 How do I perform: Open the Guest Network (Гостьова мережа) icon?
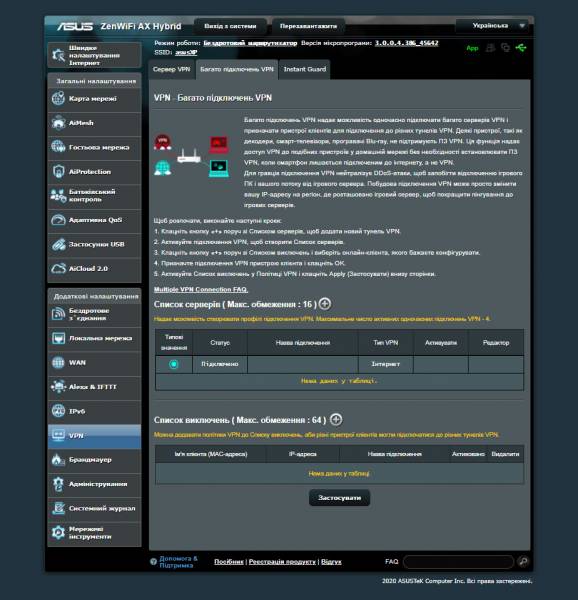[58, 147]
